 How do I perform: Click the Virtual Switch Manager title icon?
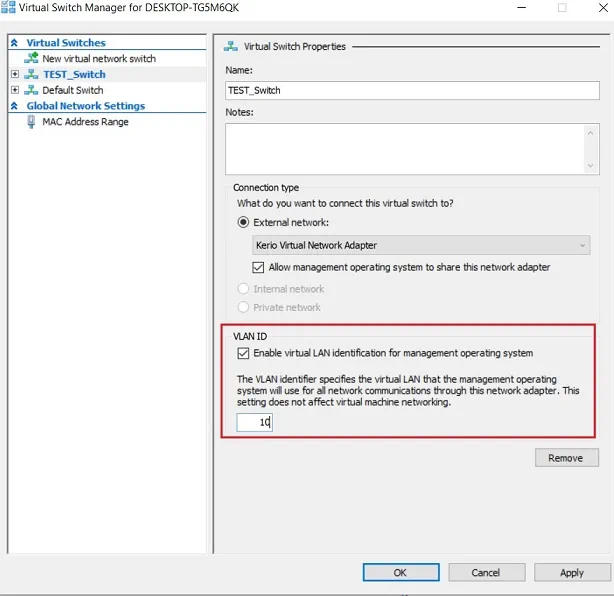pyautogui.click(x=9, y=8)
